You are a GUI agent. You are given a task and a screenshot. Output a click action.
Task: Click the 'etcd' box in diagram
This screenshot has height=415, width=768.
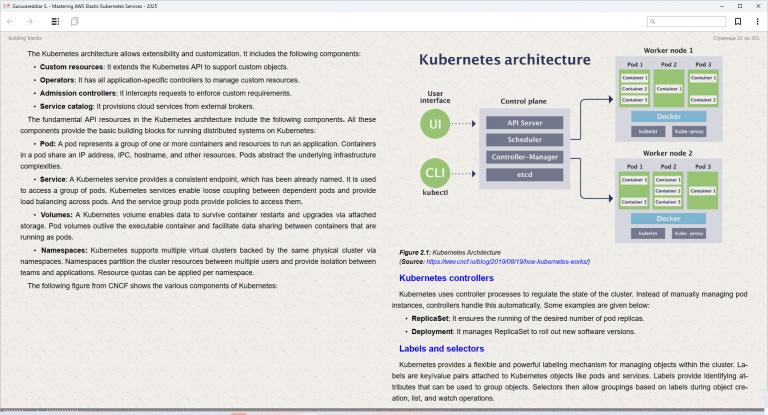525,174
